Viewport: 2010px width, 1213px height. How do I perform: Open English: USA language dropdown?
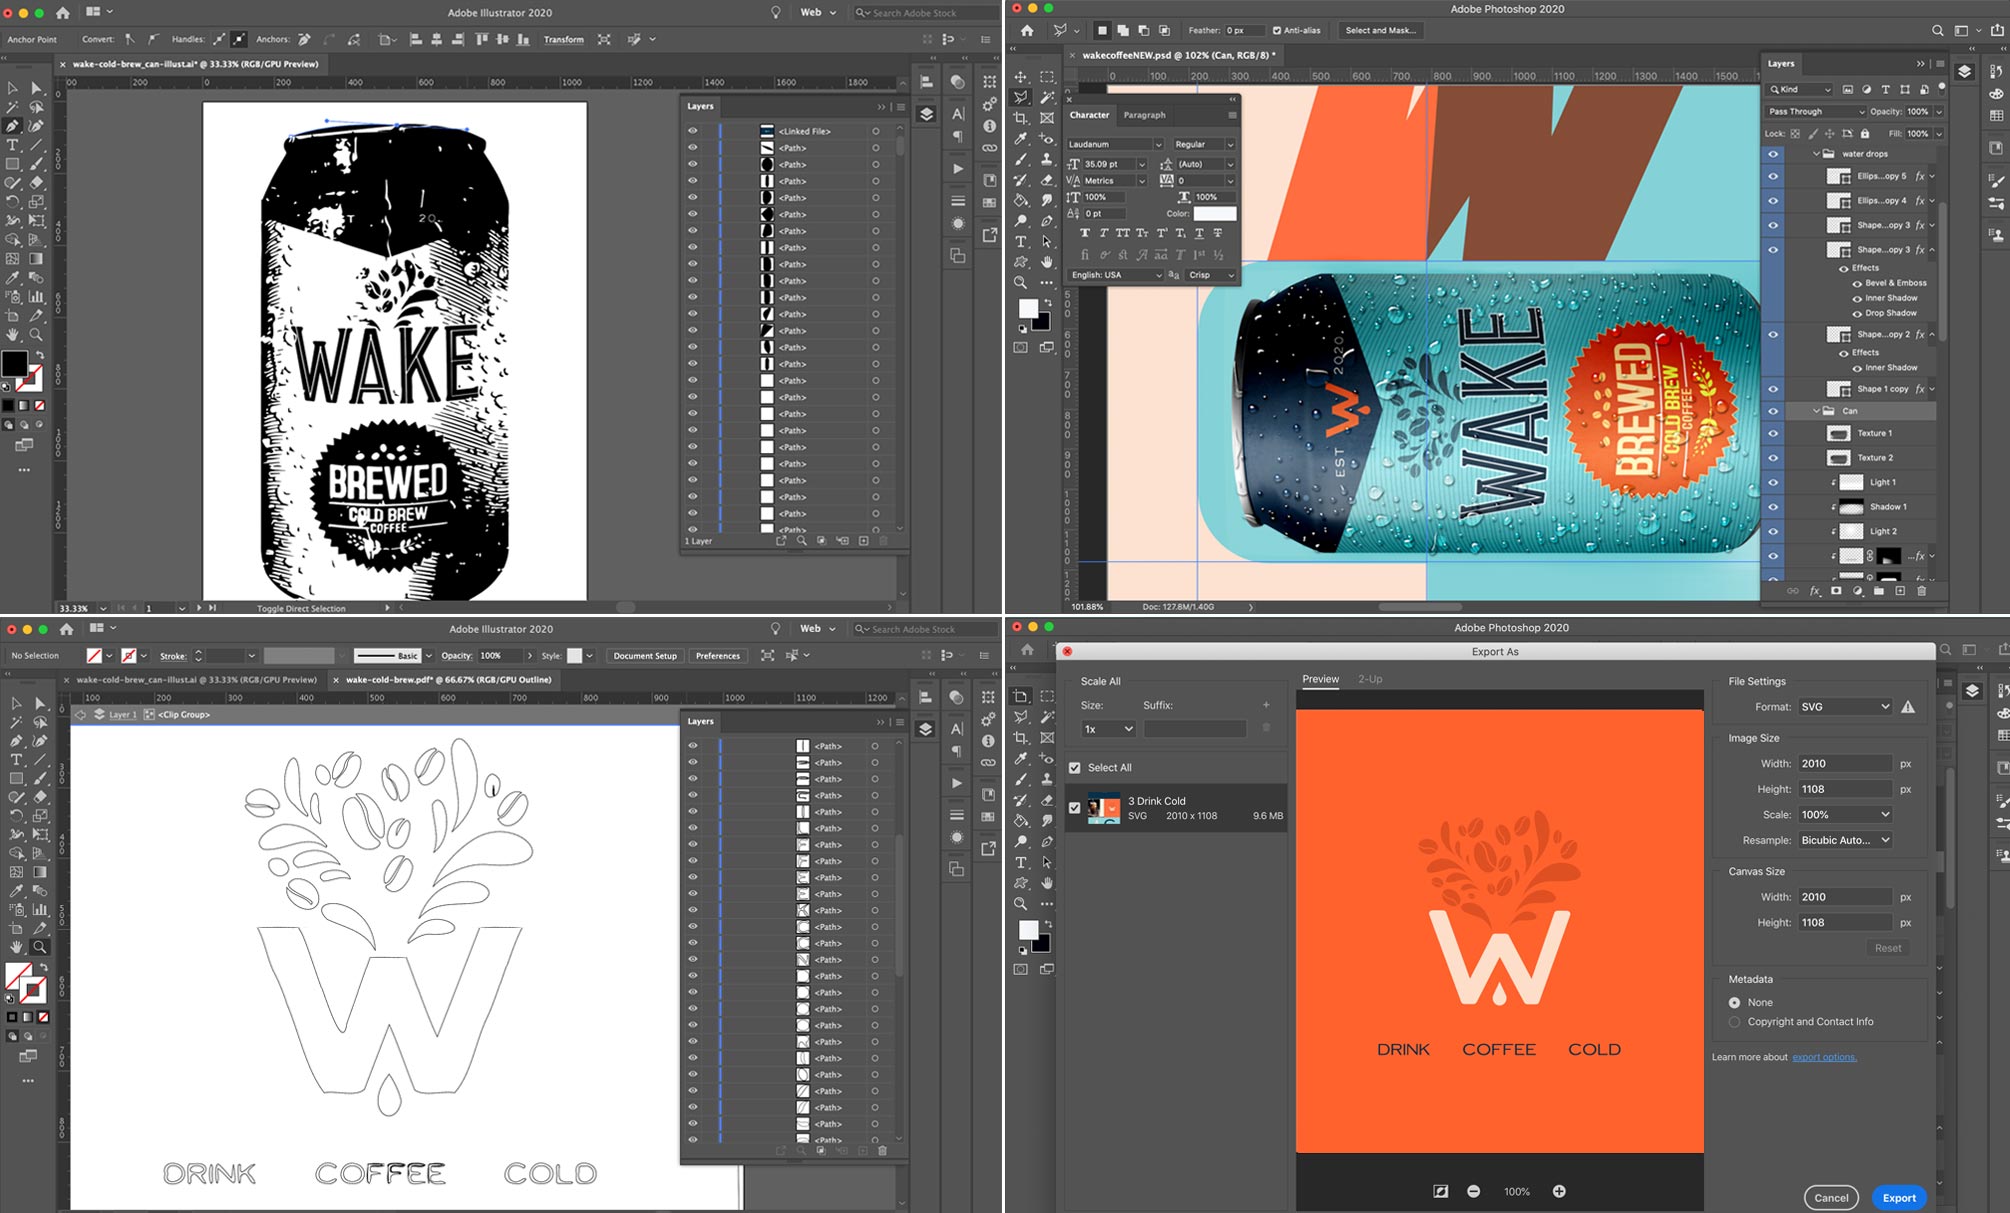click(1114, 275)
